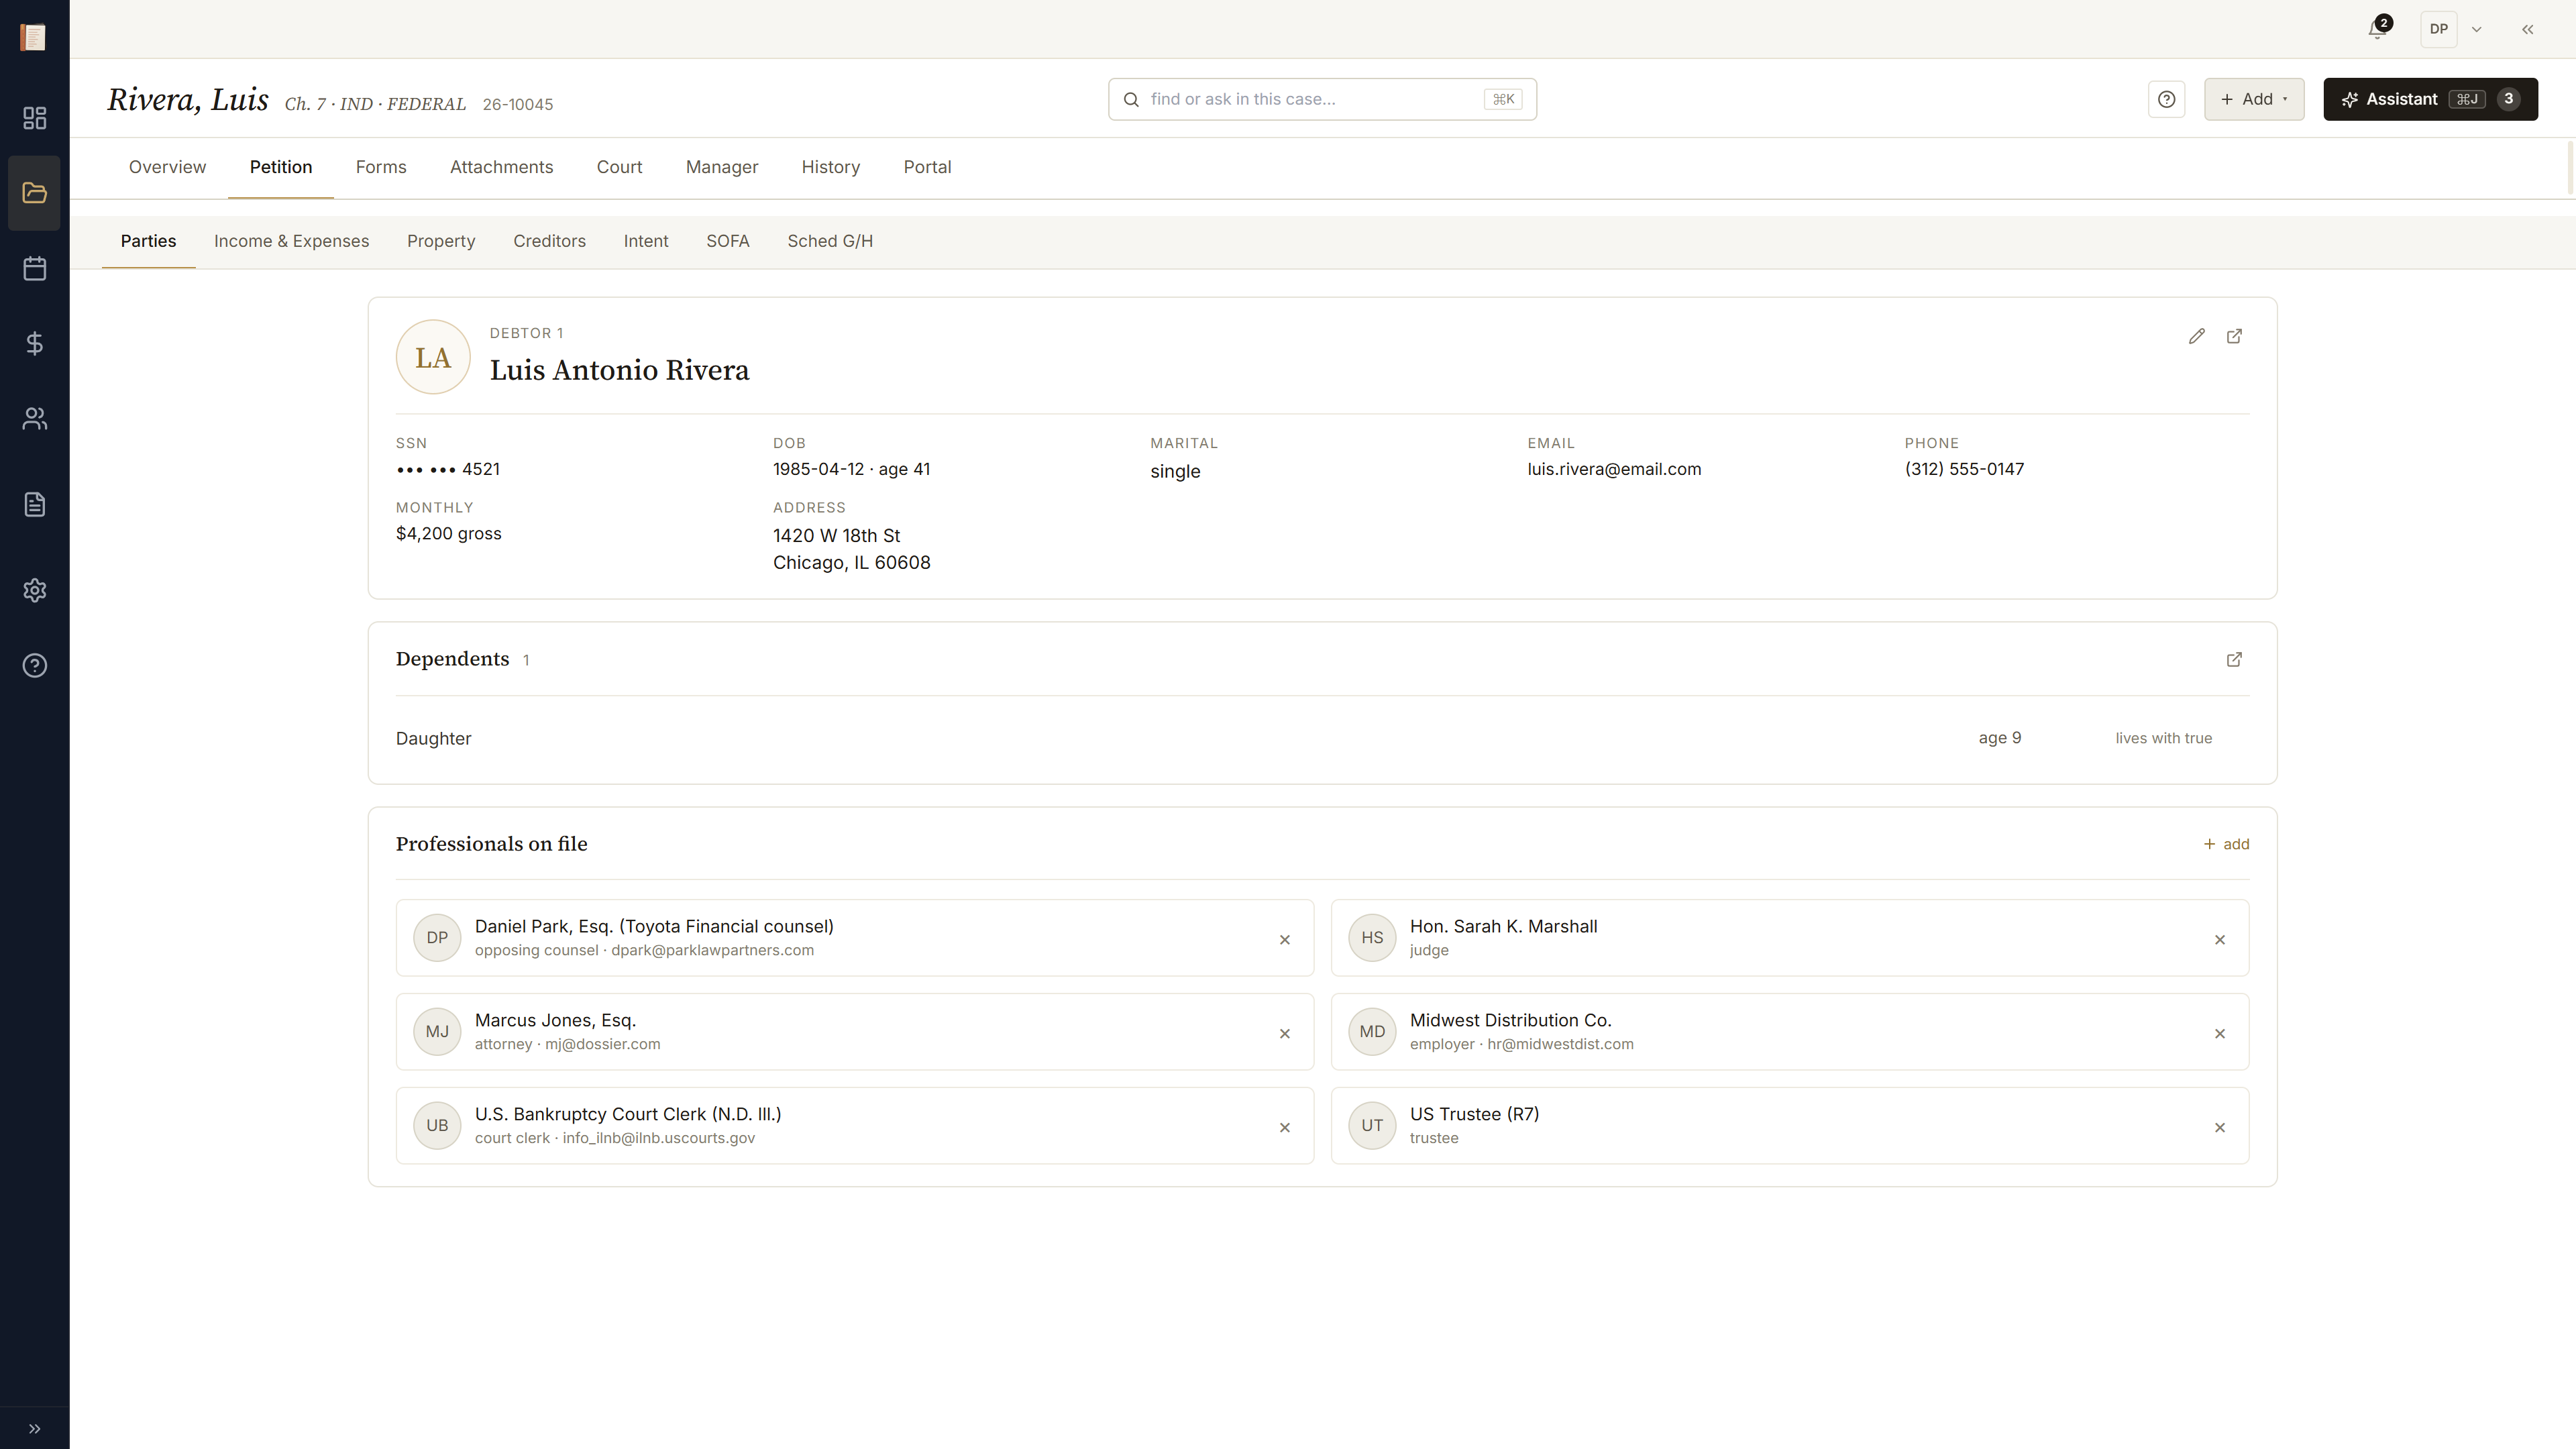Click the app logo in the sidebar
Screen dimensions: 2576x1449
[x=34, y=37]
